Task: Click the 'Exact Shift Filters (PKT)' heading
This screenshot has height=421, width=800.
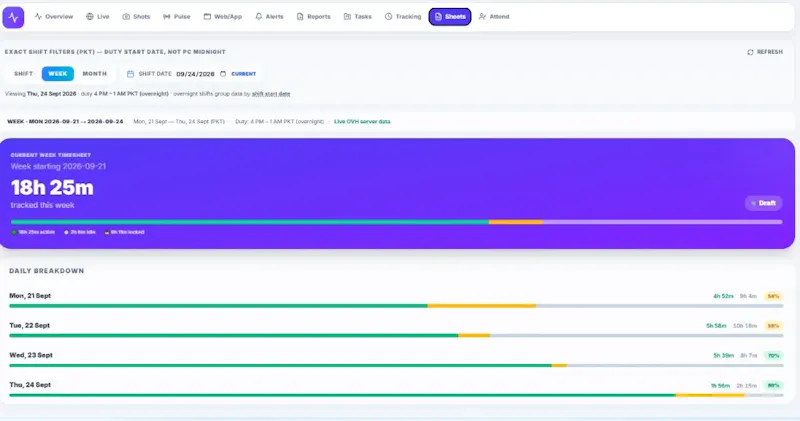Action: [115, 52]
